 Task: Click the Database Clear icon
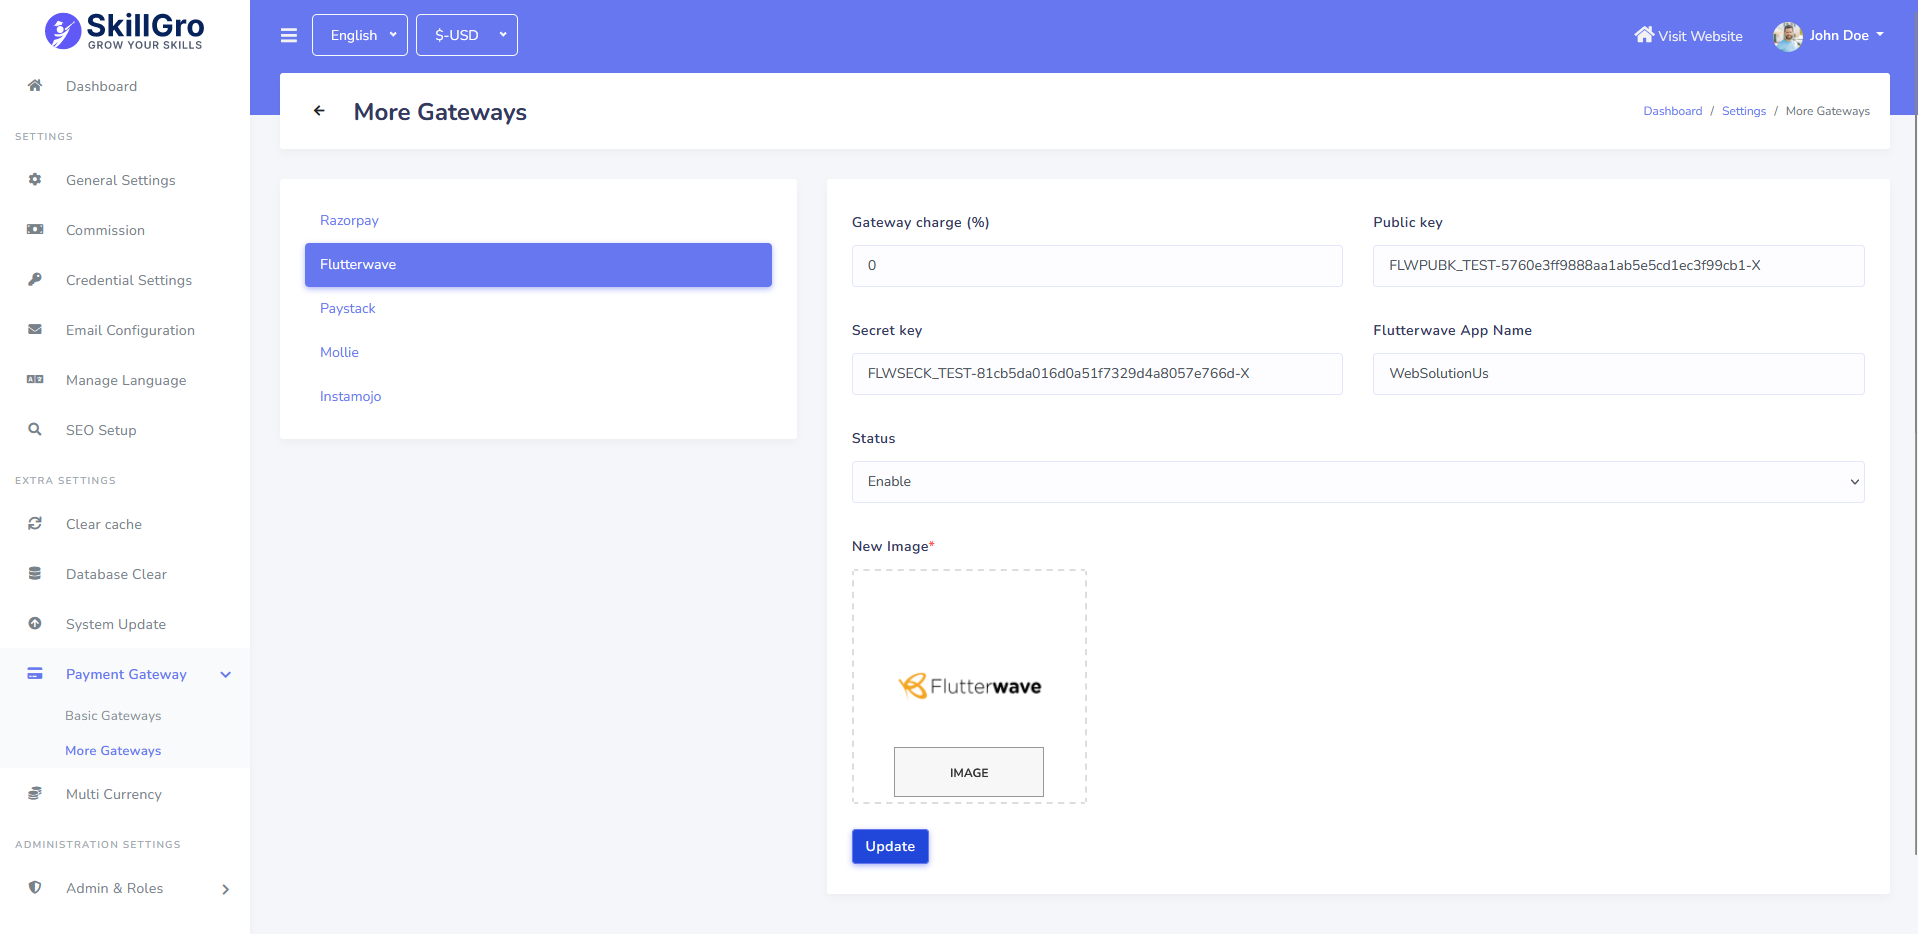[x=35, y=574]
